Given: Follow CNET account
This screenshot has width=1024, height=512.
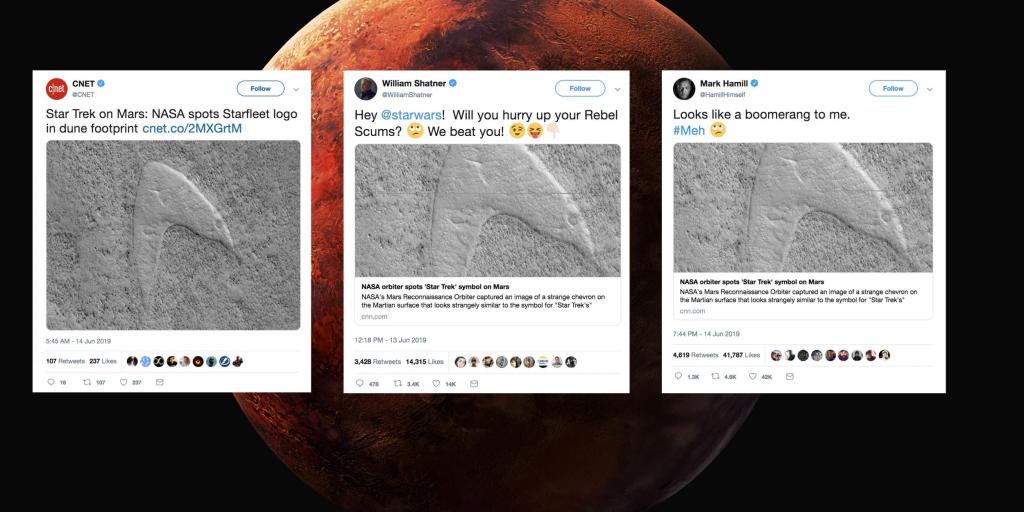Looking at the screenshot, I should [261, 88].
